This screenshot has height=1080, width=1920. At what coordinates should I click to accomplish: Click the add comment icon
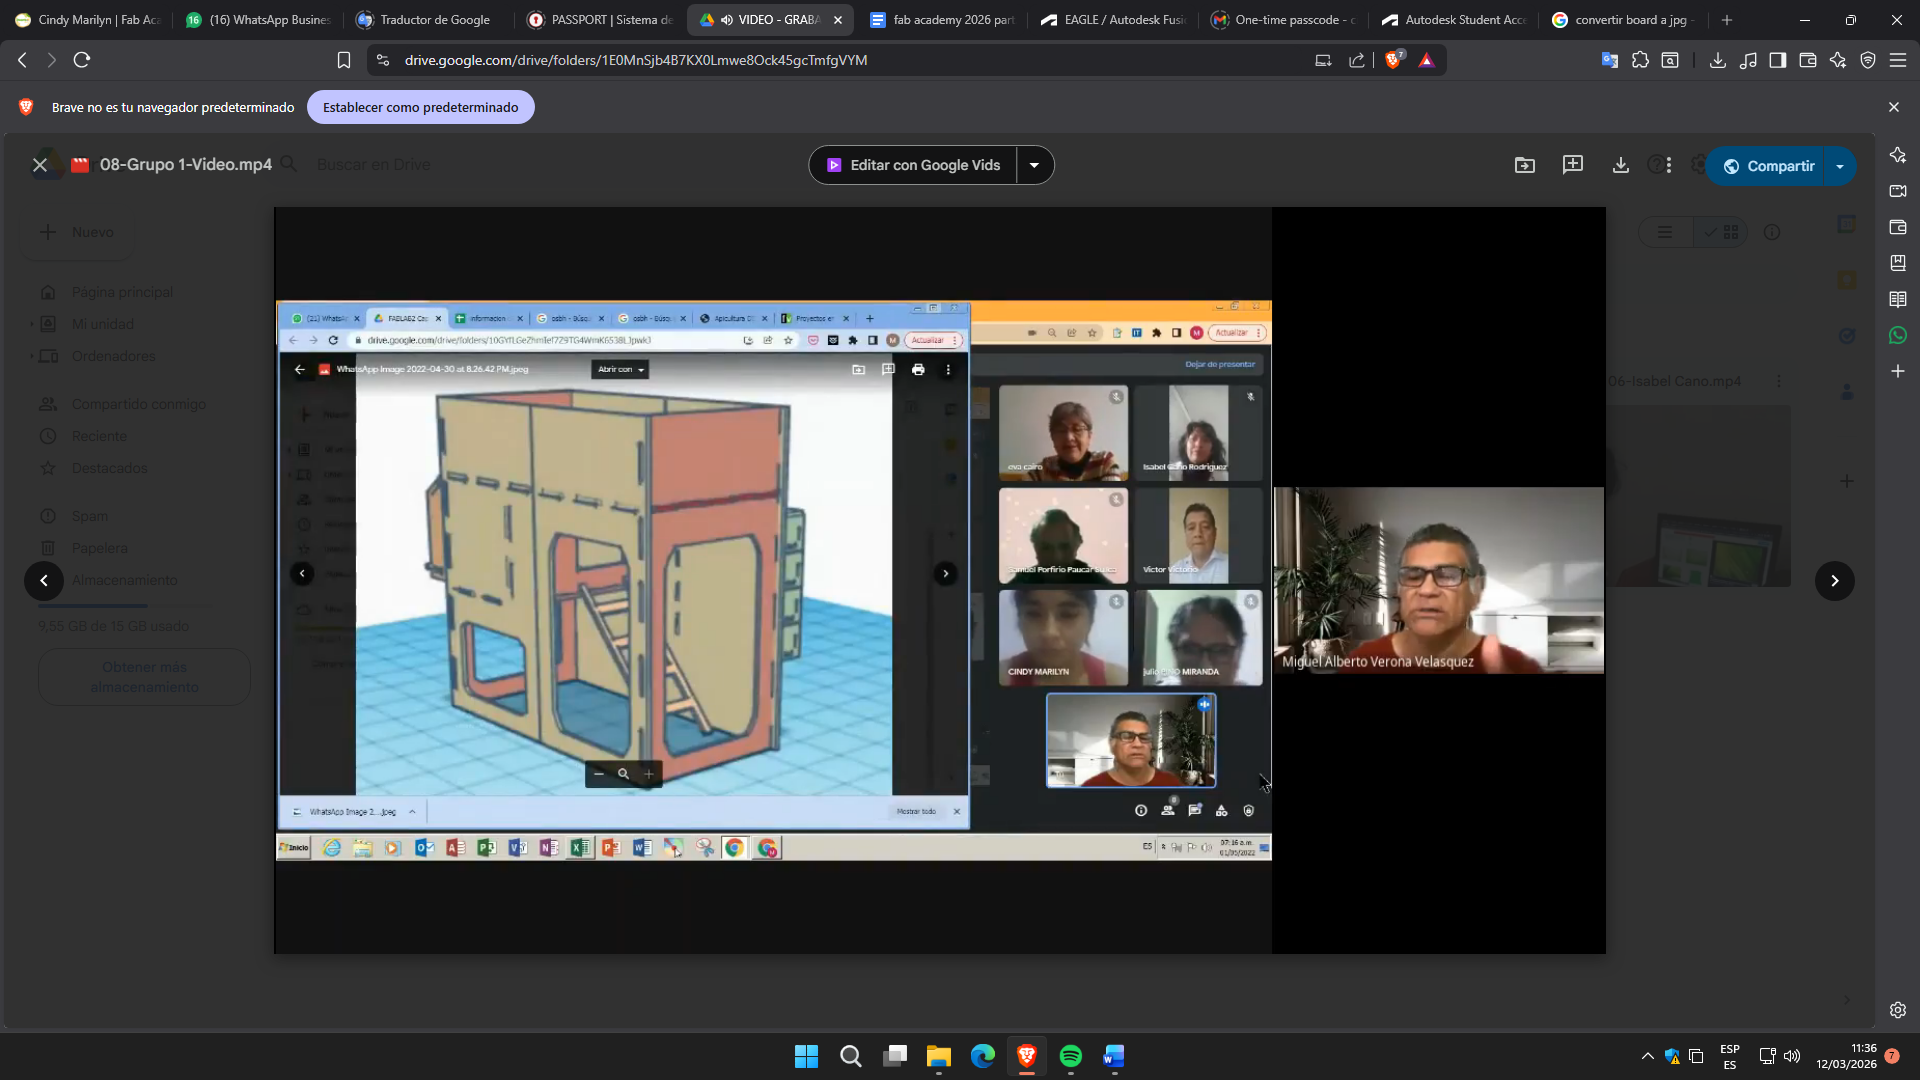(x=1572, y=165)
